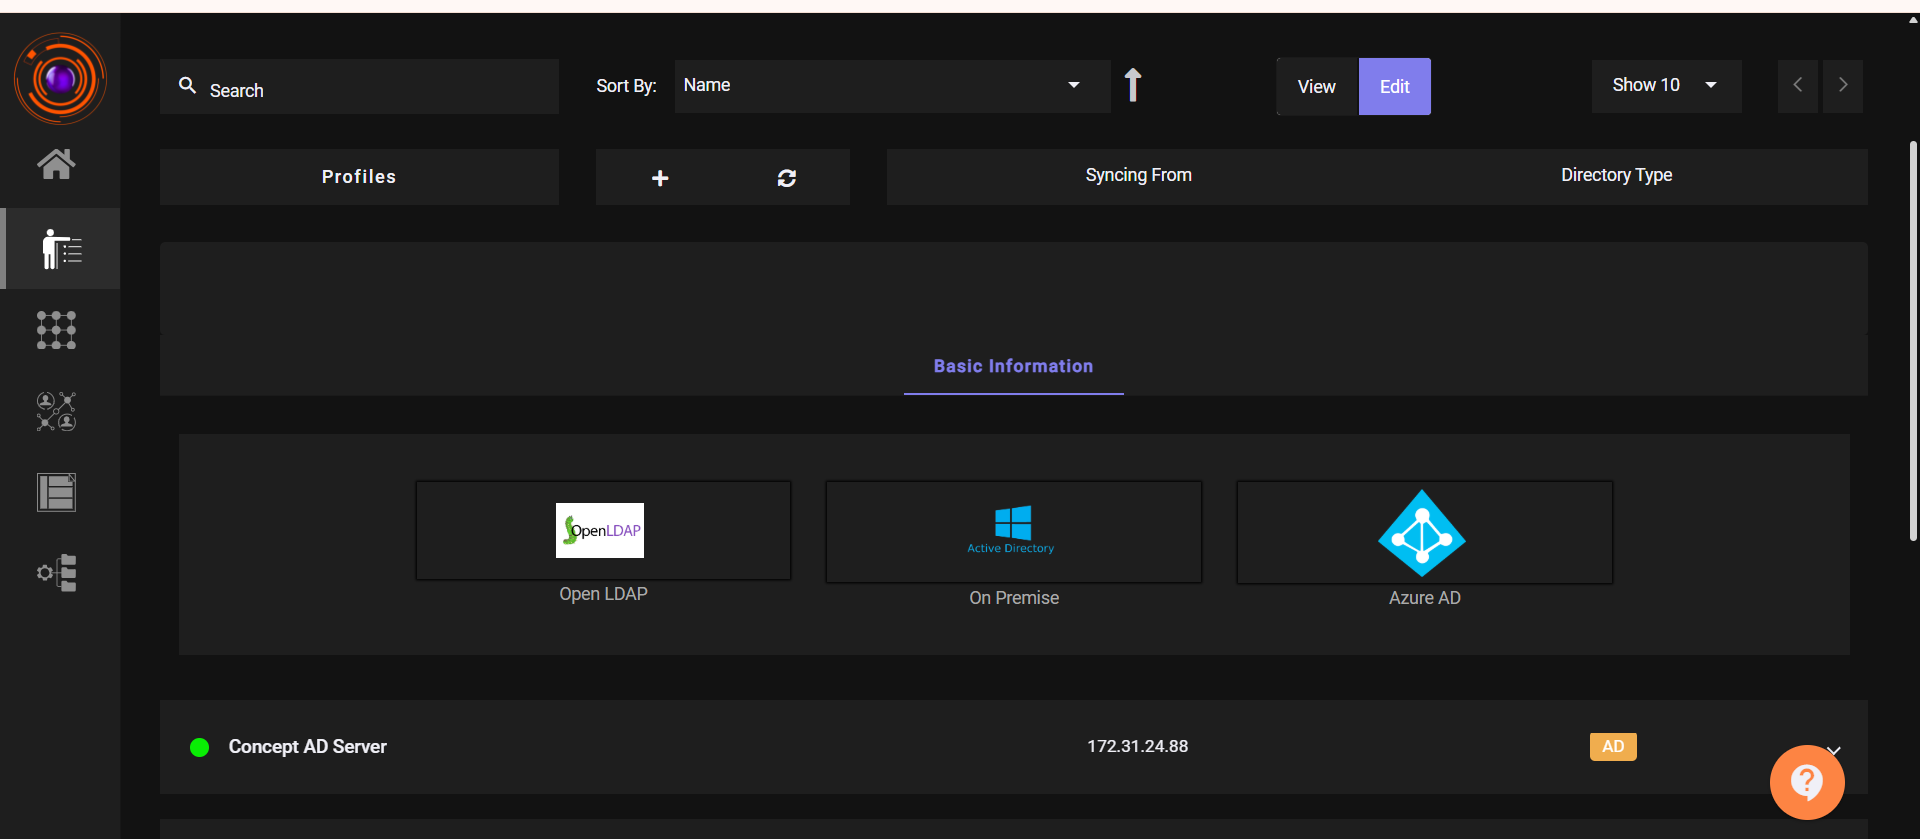Click the search magnifier icon
Viewport: 1920px width, 839px height.
click(187, 86)
